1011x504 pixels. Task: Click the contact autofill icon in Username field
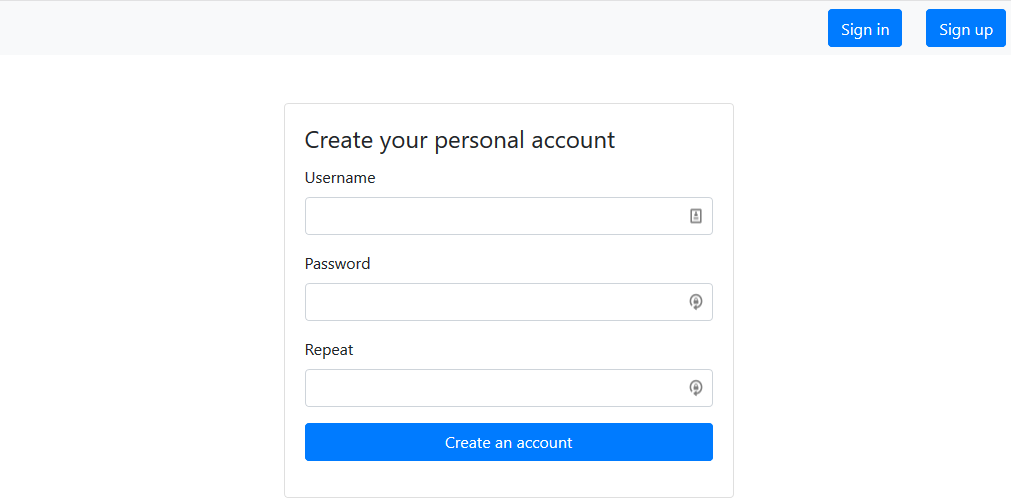[x=696, y=216]
